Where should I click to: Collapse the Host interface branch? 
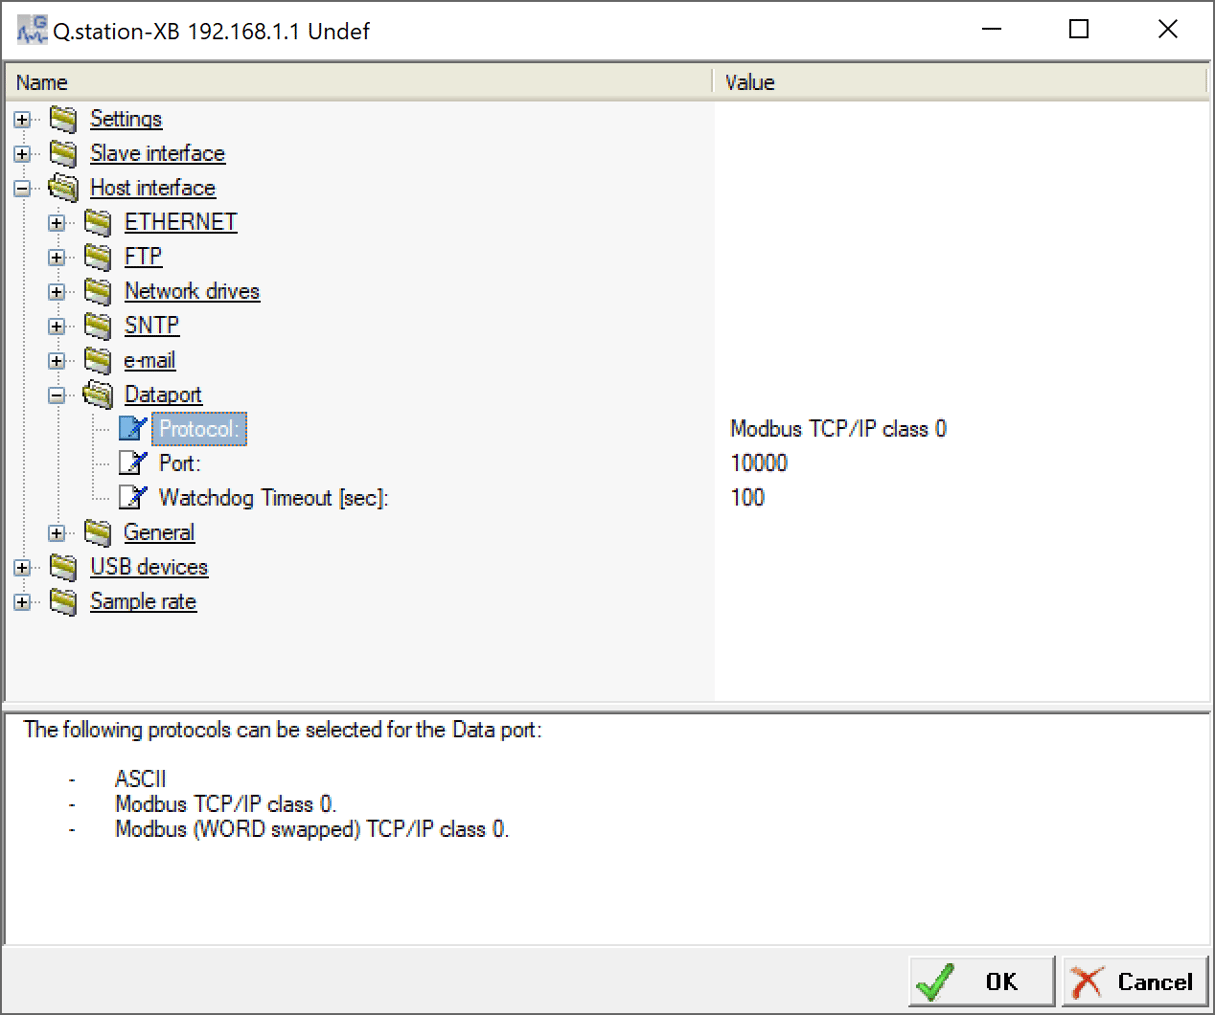coord(22,188)
